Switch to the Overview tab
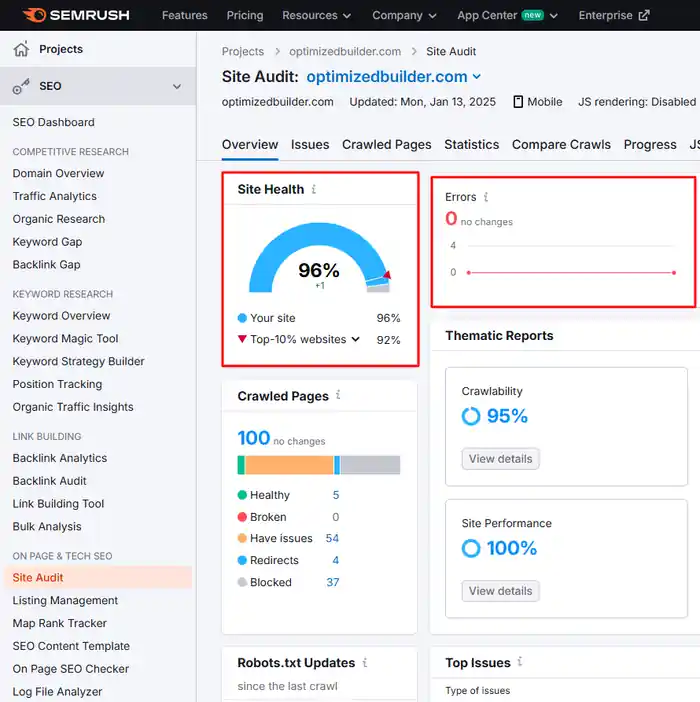The height and width of the screenshot is (702, 700). [250, 145]
